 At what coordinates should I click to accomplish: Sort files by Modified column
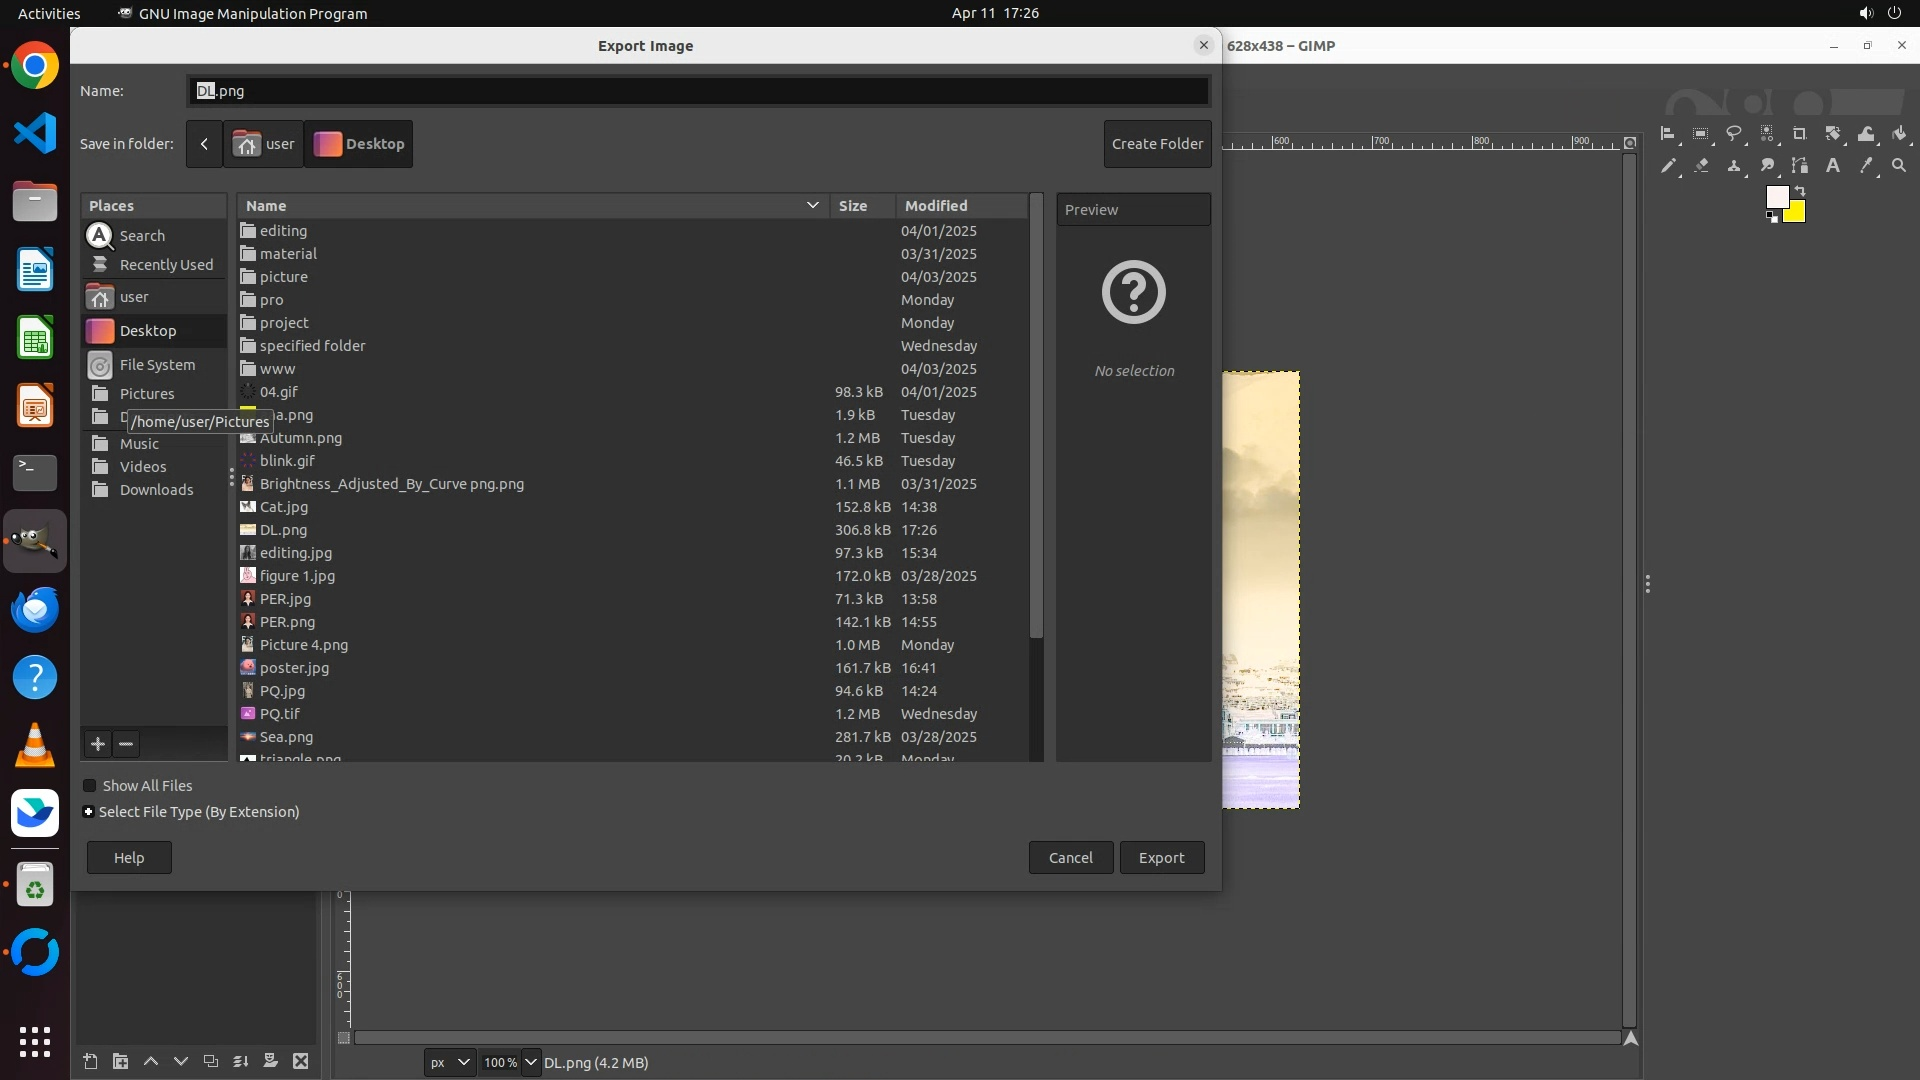coord(936,206)
